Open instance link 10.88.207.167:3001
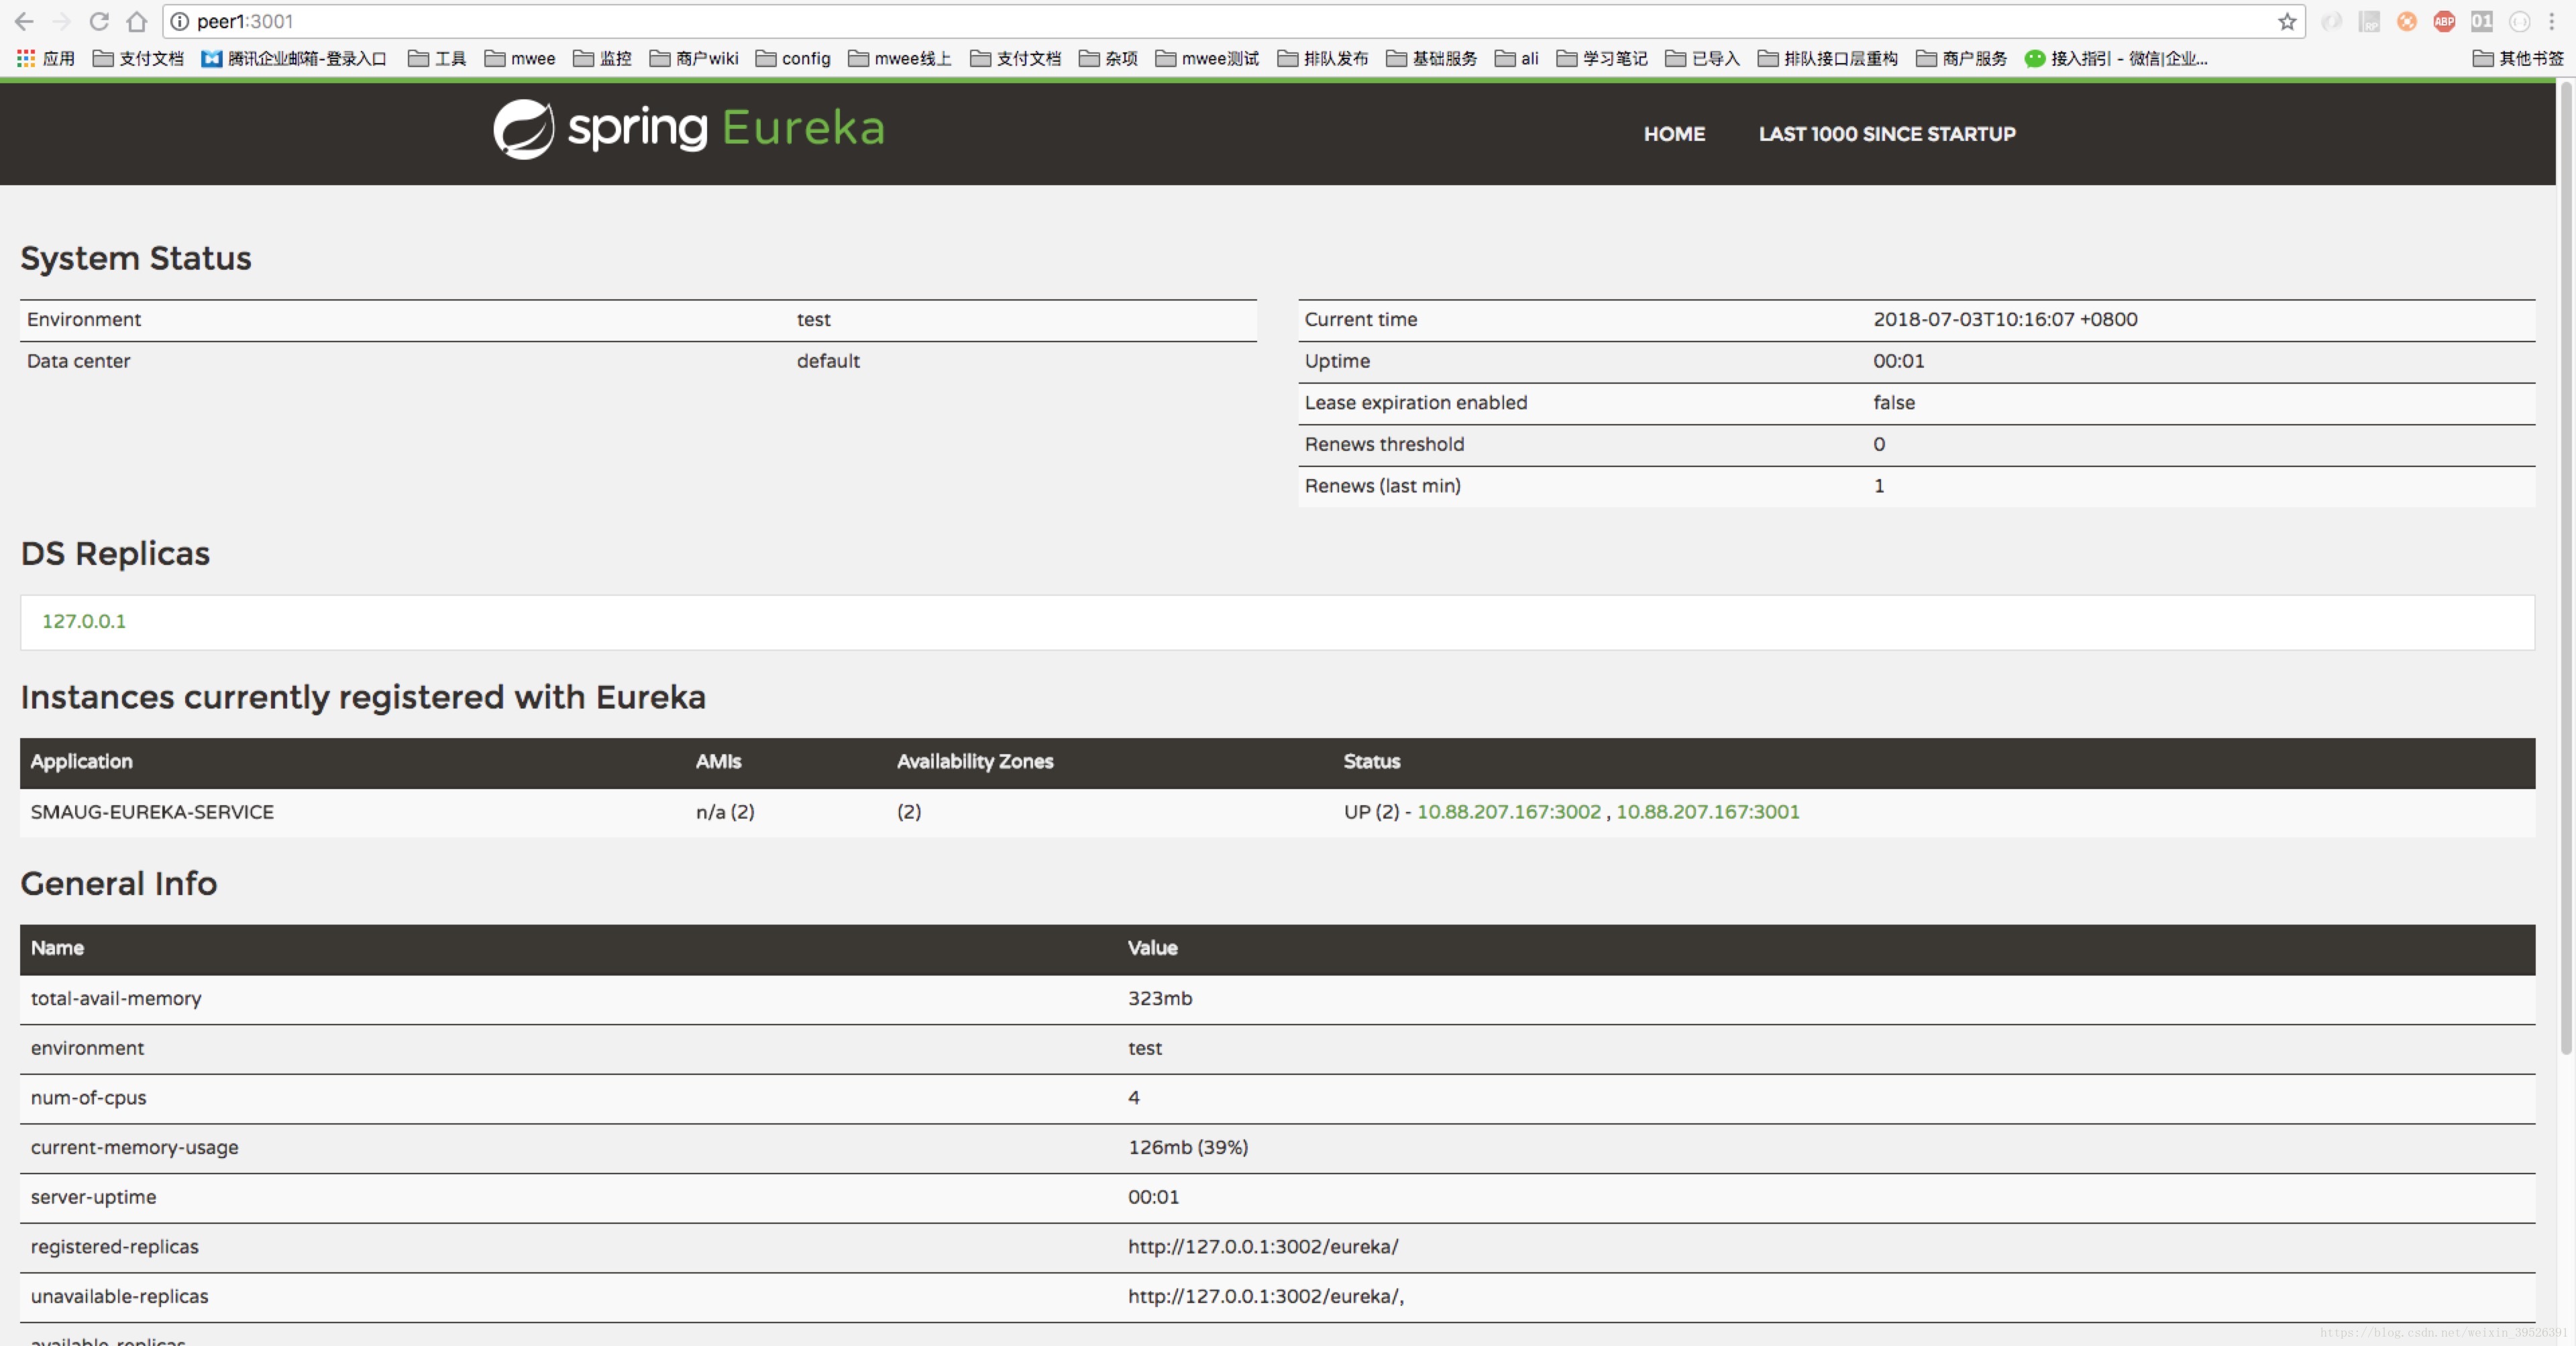 coord(1707,812)
